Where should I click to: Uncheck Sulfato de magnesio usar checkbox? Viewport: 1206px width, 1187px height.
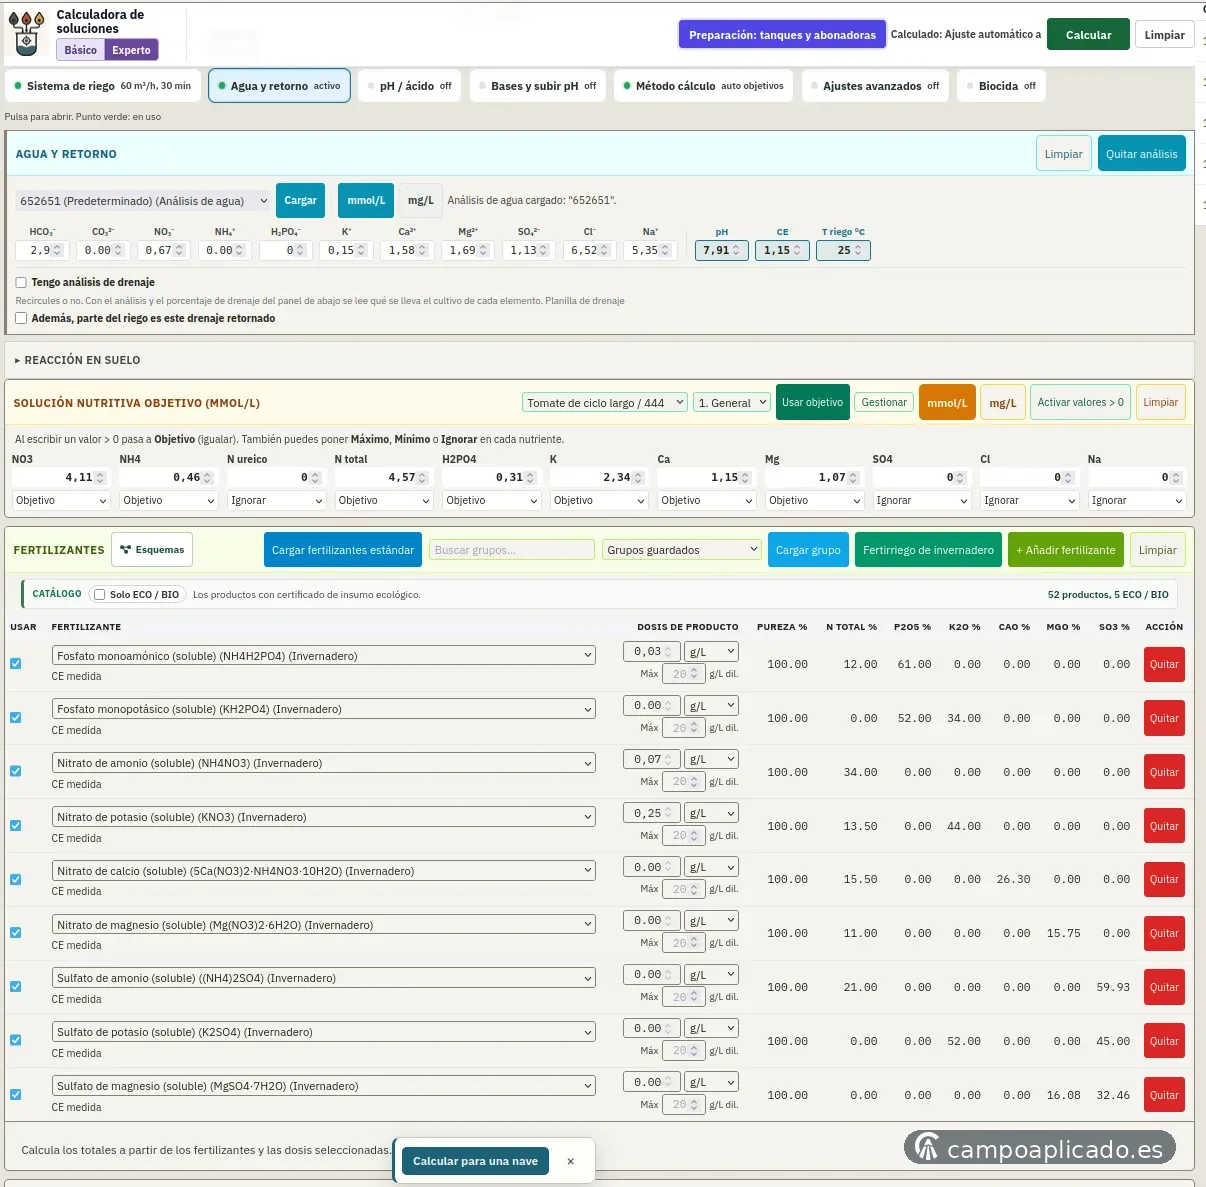[x=16, y=1095]
